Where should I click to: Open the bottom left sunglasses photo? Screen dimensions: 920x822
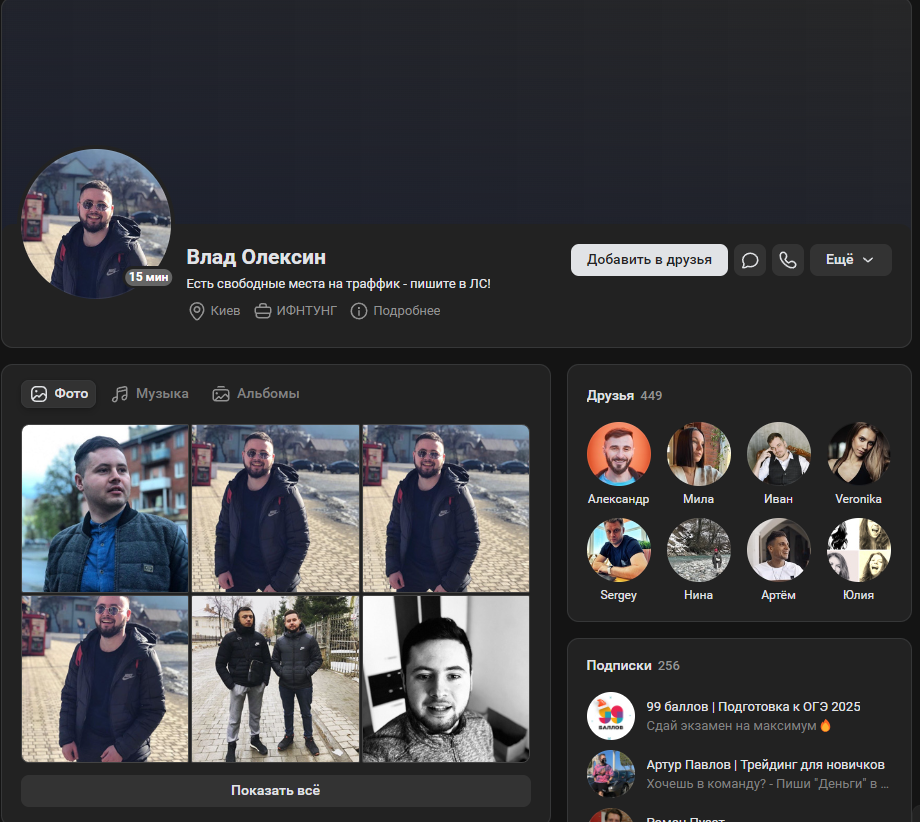point(105,679)
